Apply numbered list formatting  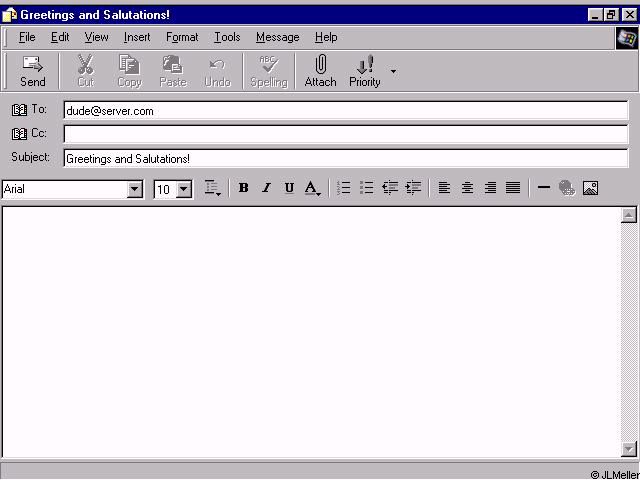coord(344,188)
